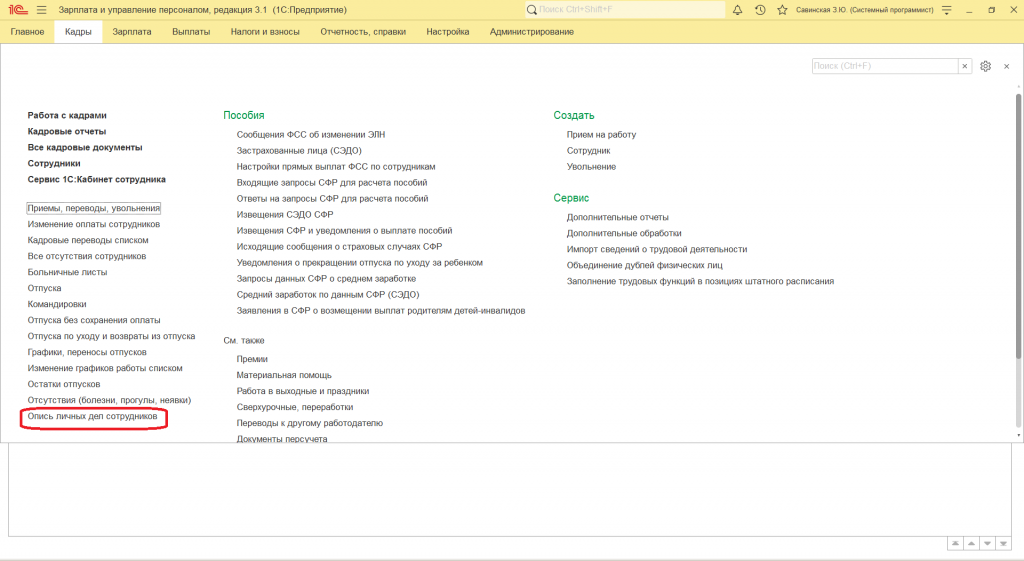Click the down arrow at bottom right
The image size is (1024, 561).
(987, 543)
